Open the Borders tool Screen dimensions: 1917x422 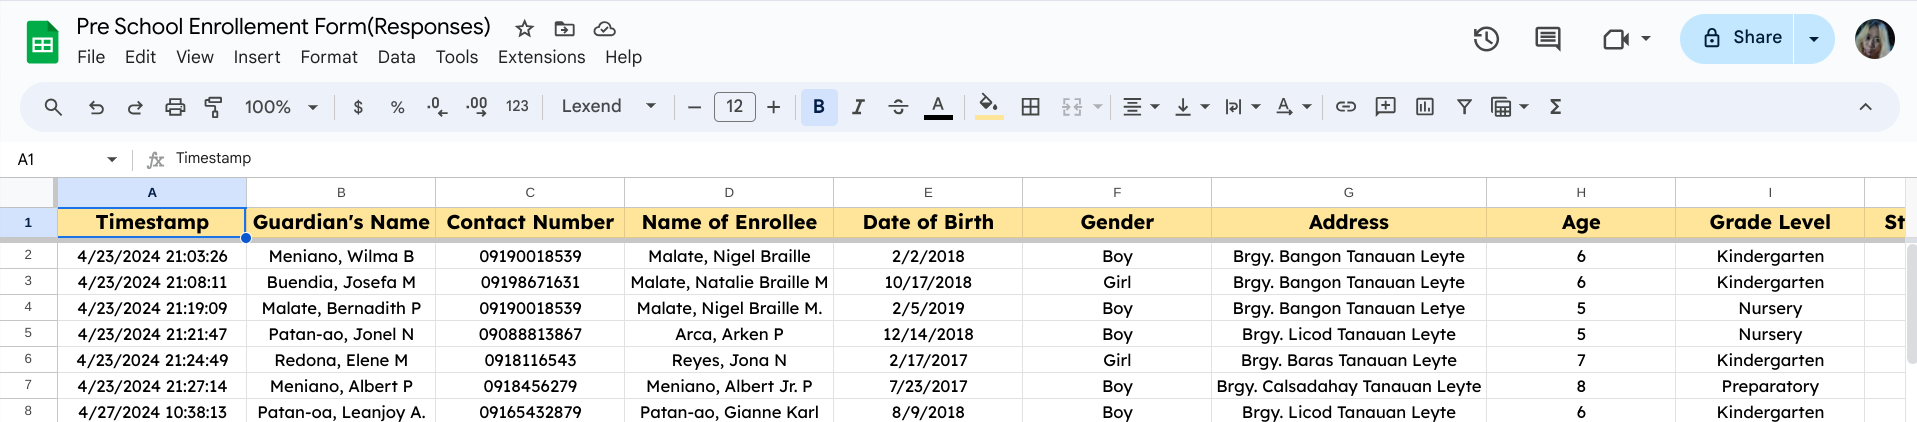tap(1030, 107)
